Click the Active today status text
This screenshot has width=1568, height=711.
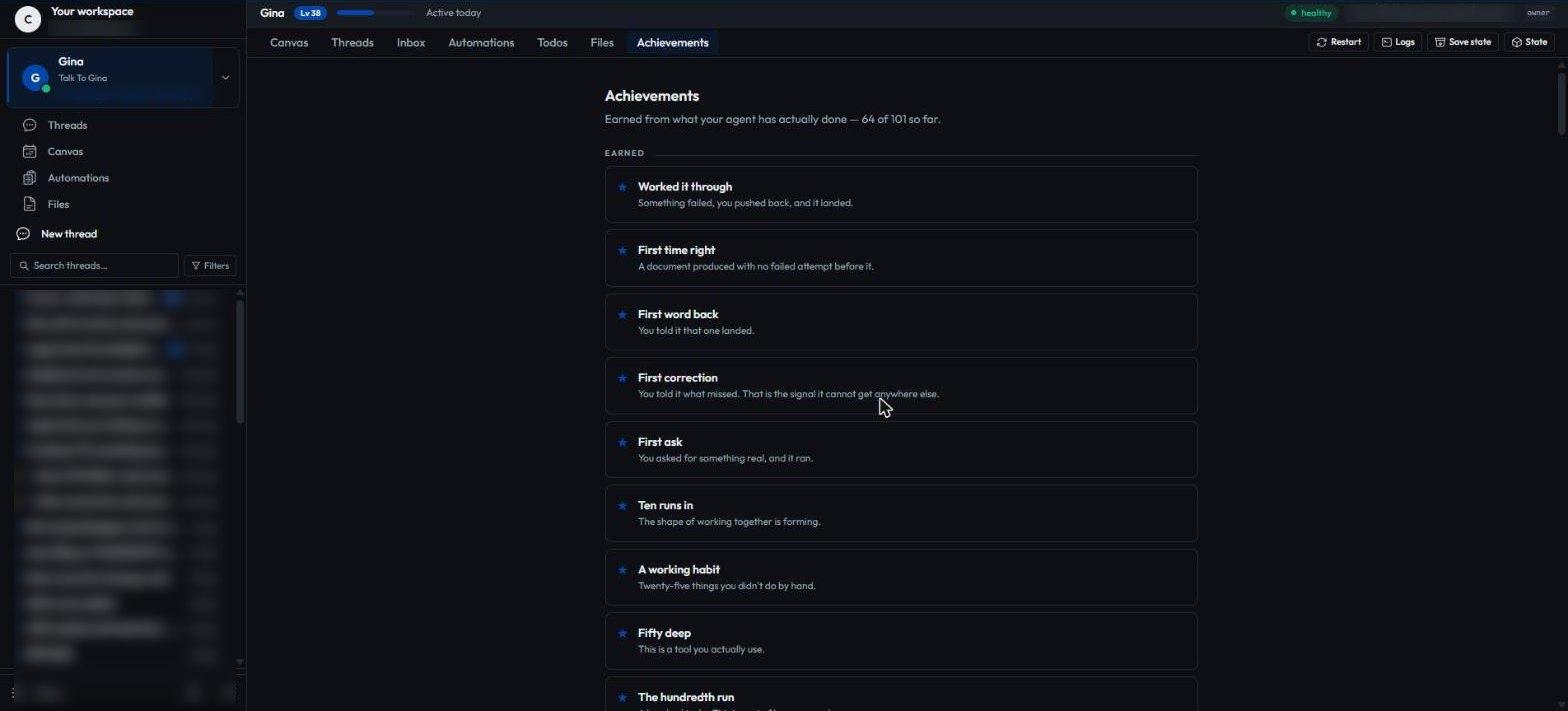tap(453, 13)
